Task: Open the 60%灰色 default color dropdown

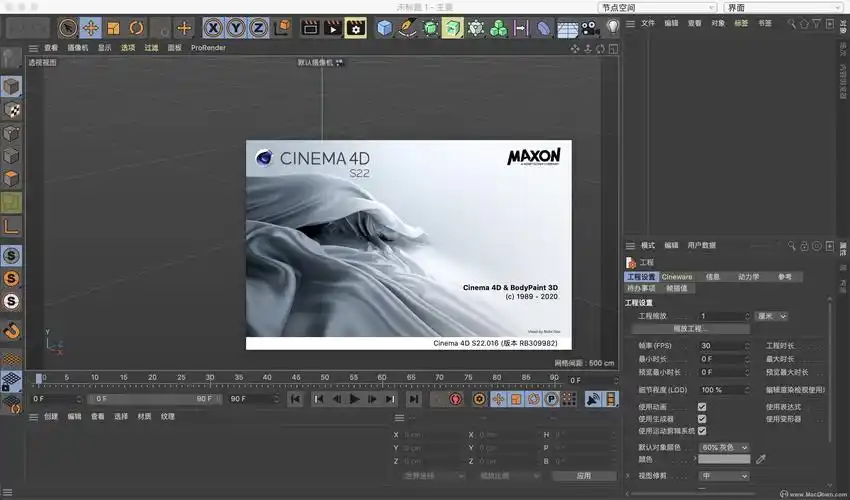Action: click(724, 447)
